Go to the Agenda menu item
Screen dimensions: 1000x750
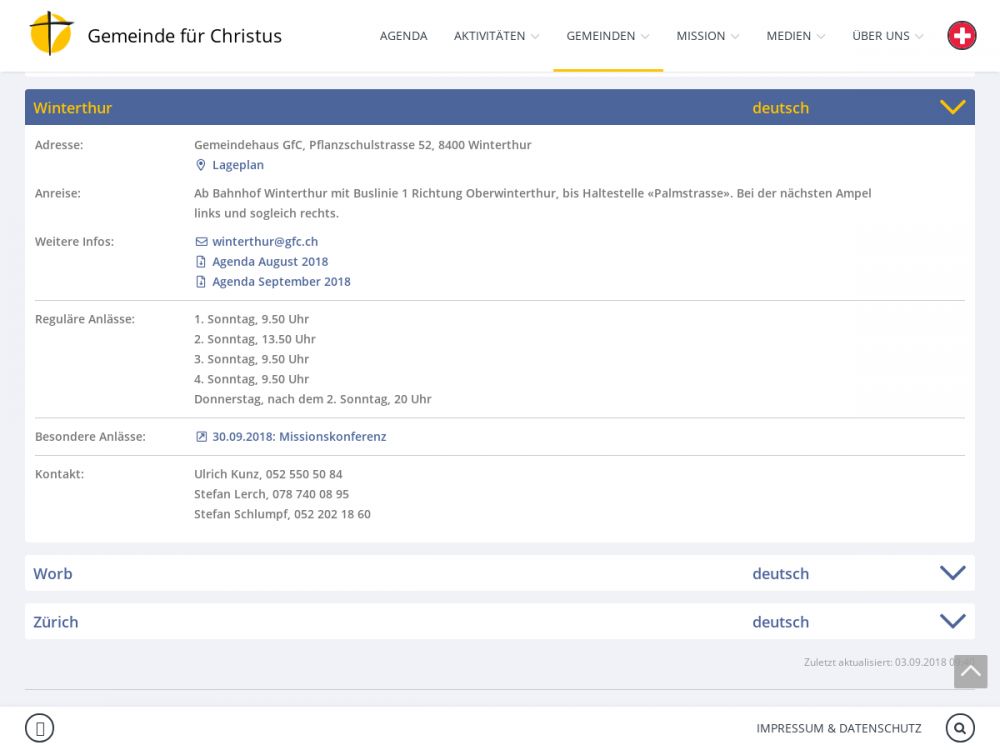403,36
